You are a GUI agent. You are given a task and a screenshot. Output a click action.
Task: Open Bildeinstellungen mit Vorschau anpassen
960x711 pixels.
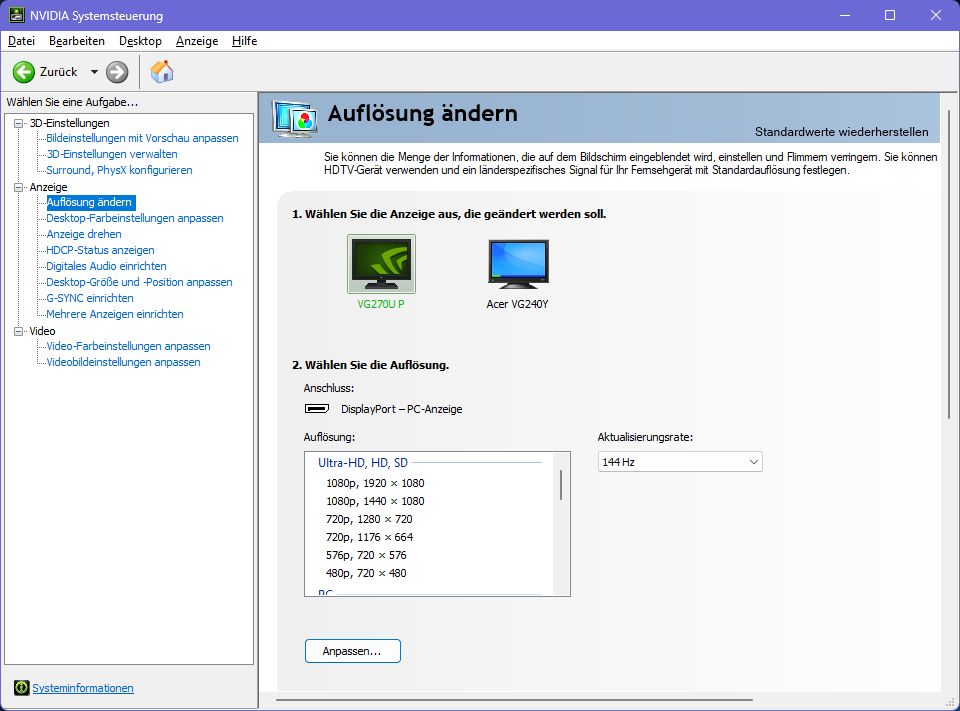(x=142, y=138)
